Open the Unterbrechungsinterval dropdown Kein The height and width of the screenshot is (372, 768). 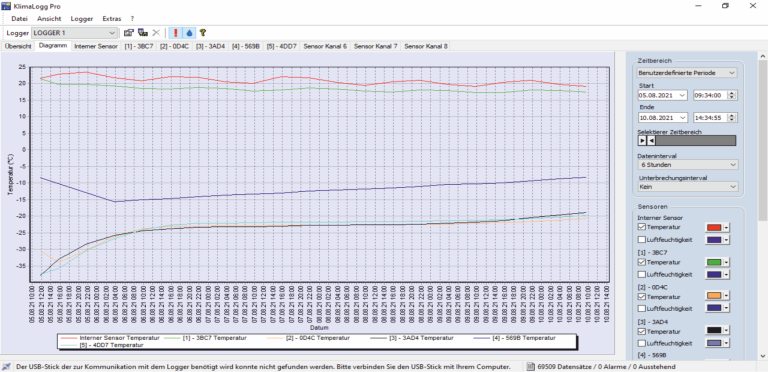point(688,186)
